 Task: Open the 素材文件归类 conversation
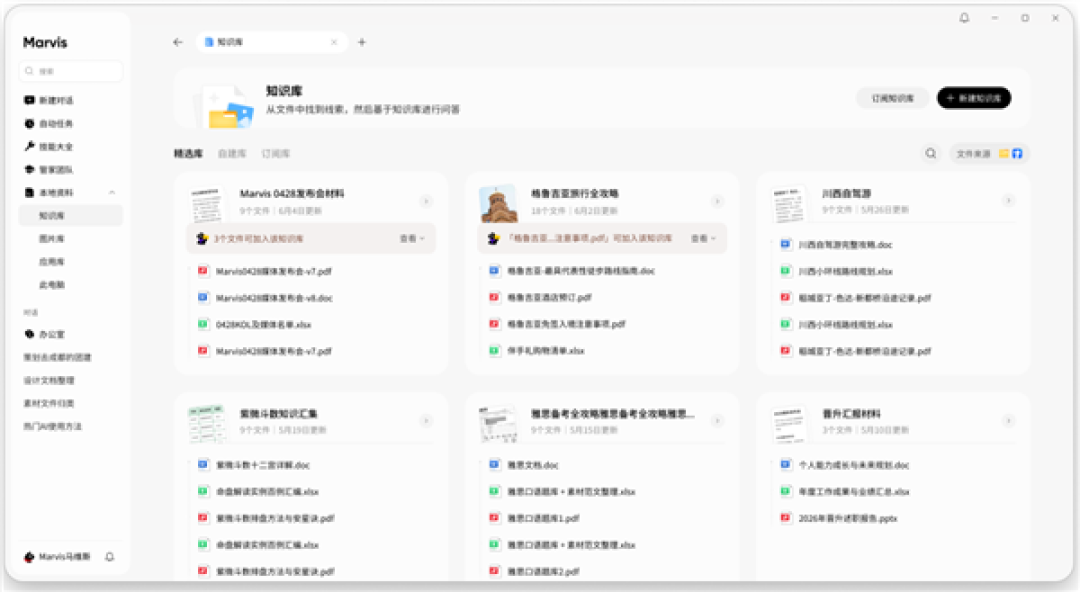click(x=49, y=403)
